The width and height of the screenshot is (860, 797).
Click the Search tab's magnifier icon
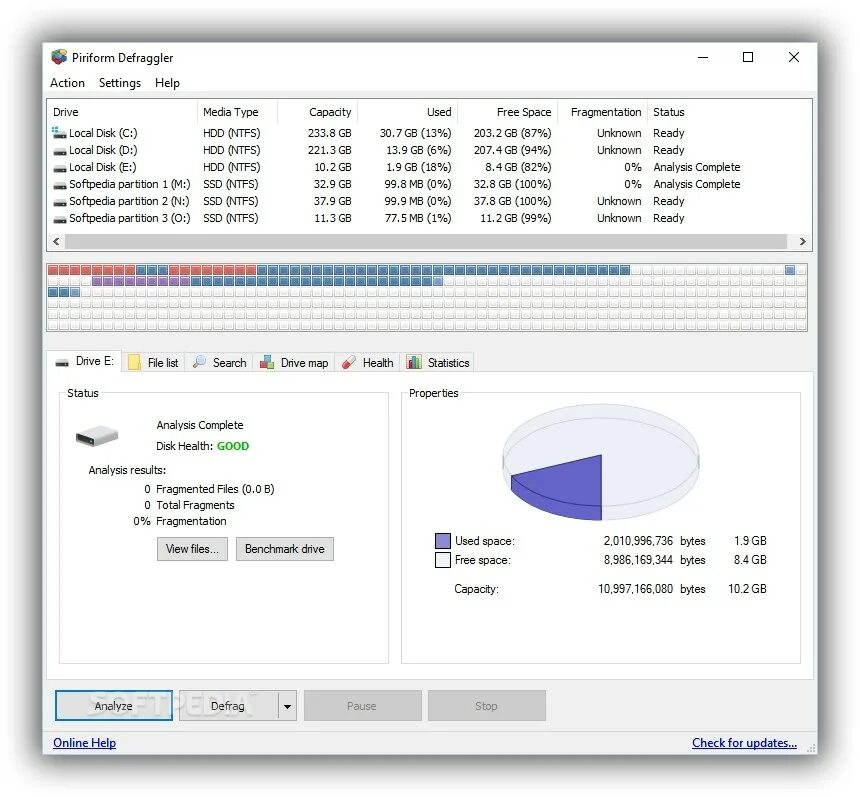click(x=200, y=362)
